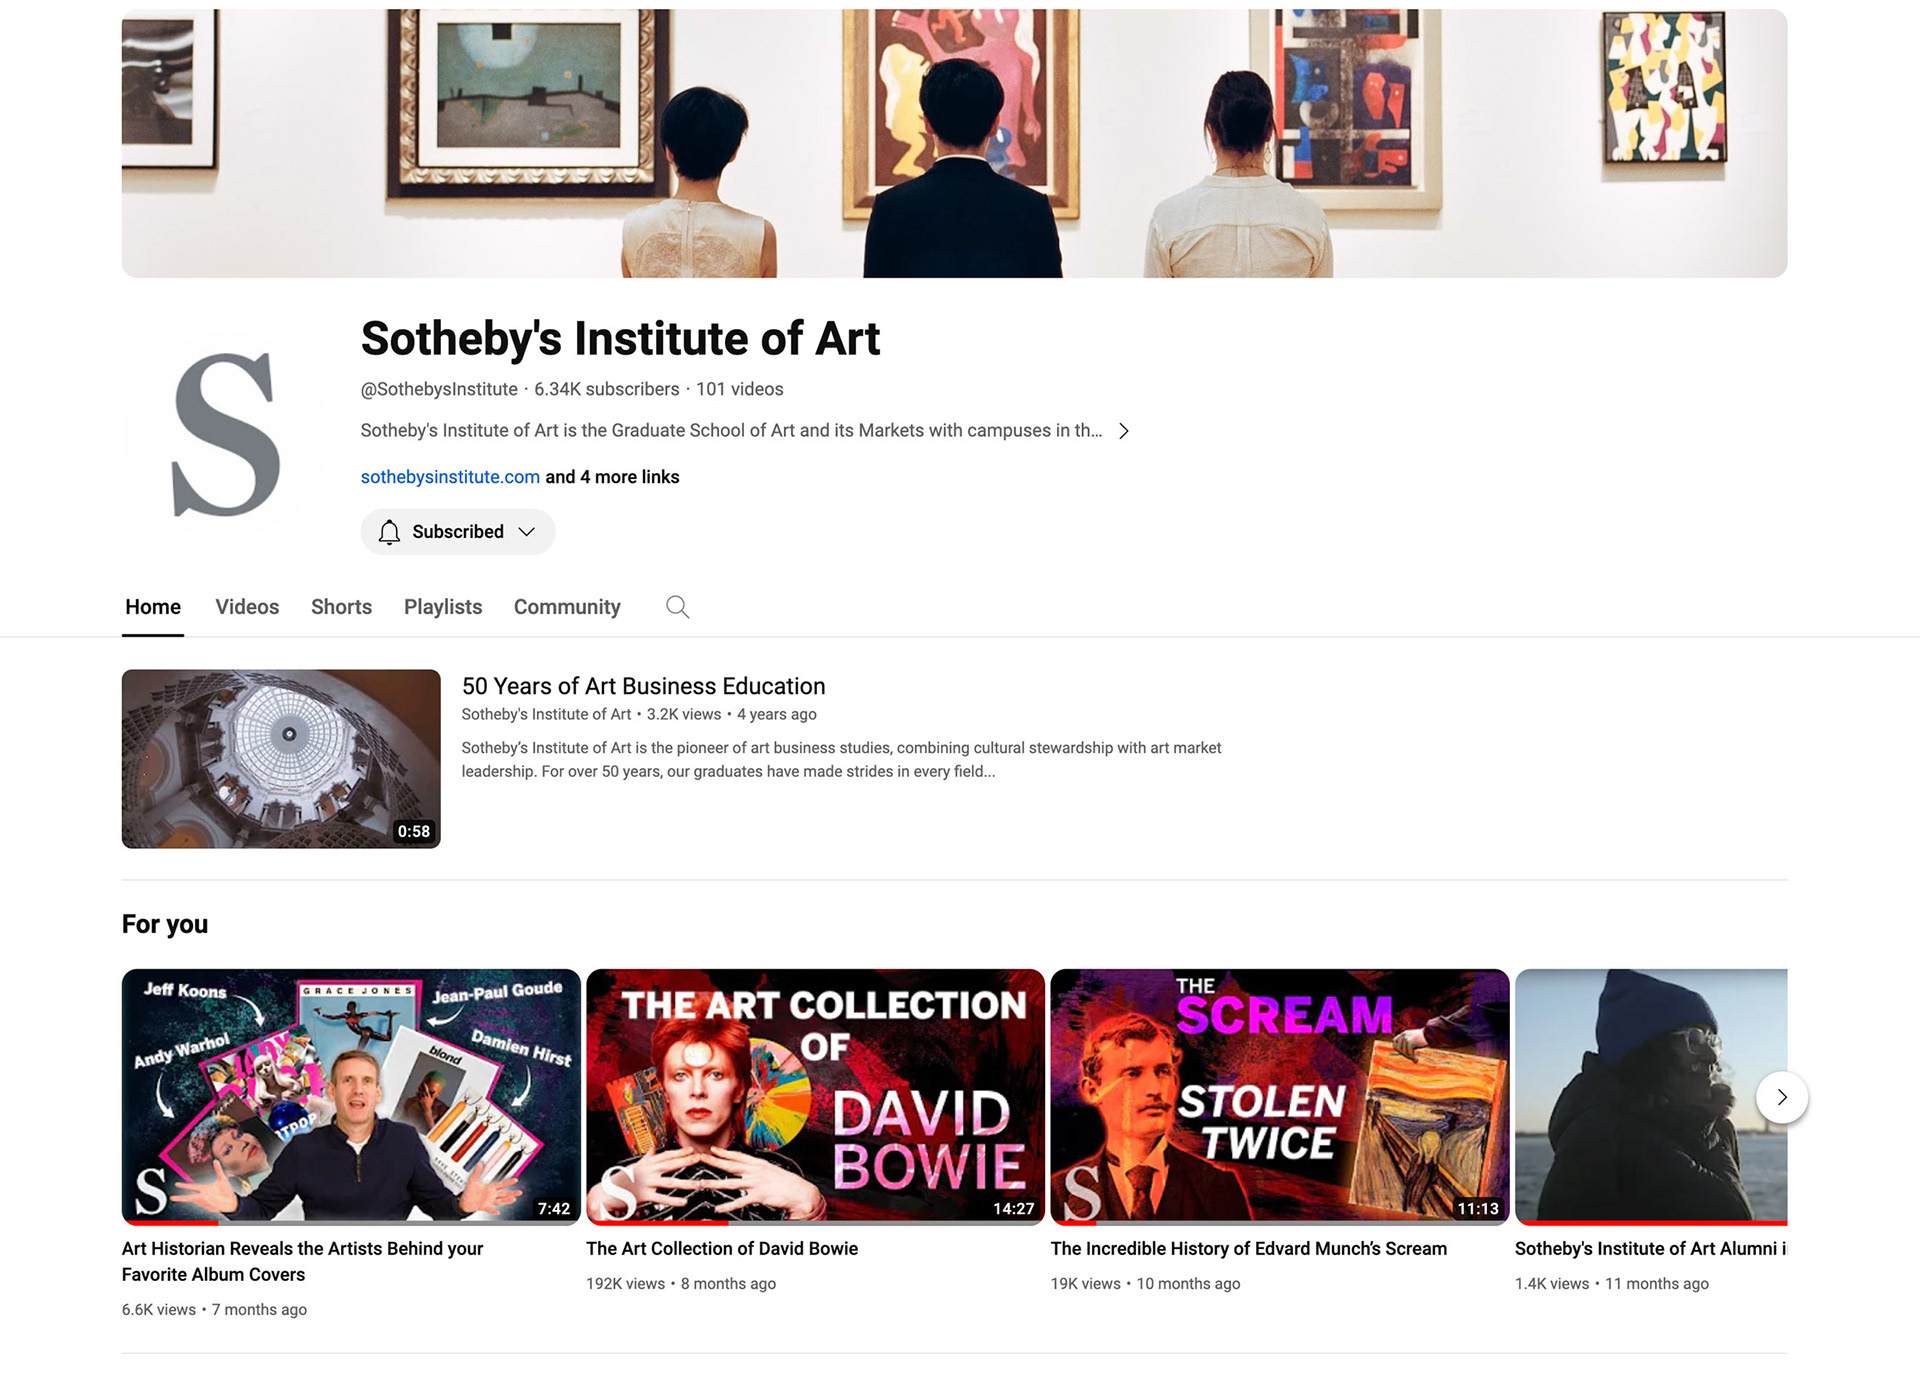Image resolution: width=1920 pixels, height=1376 pixels.
Task: Click the featured video description text
Action: click(x=841, y=760)
